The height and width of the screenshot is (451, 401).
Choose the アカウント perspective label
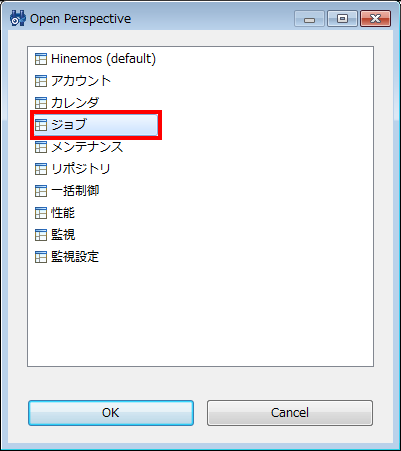(81, 81)
